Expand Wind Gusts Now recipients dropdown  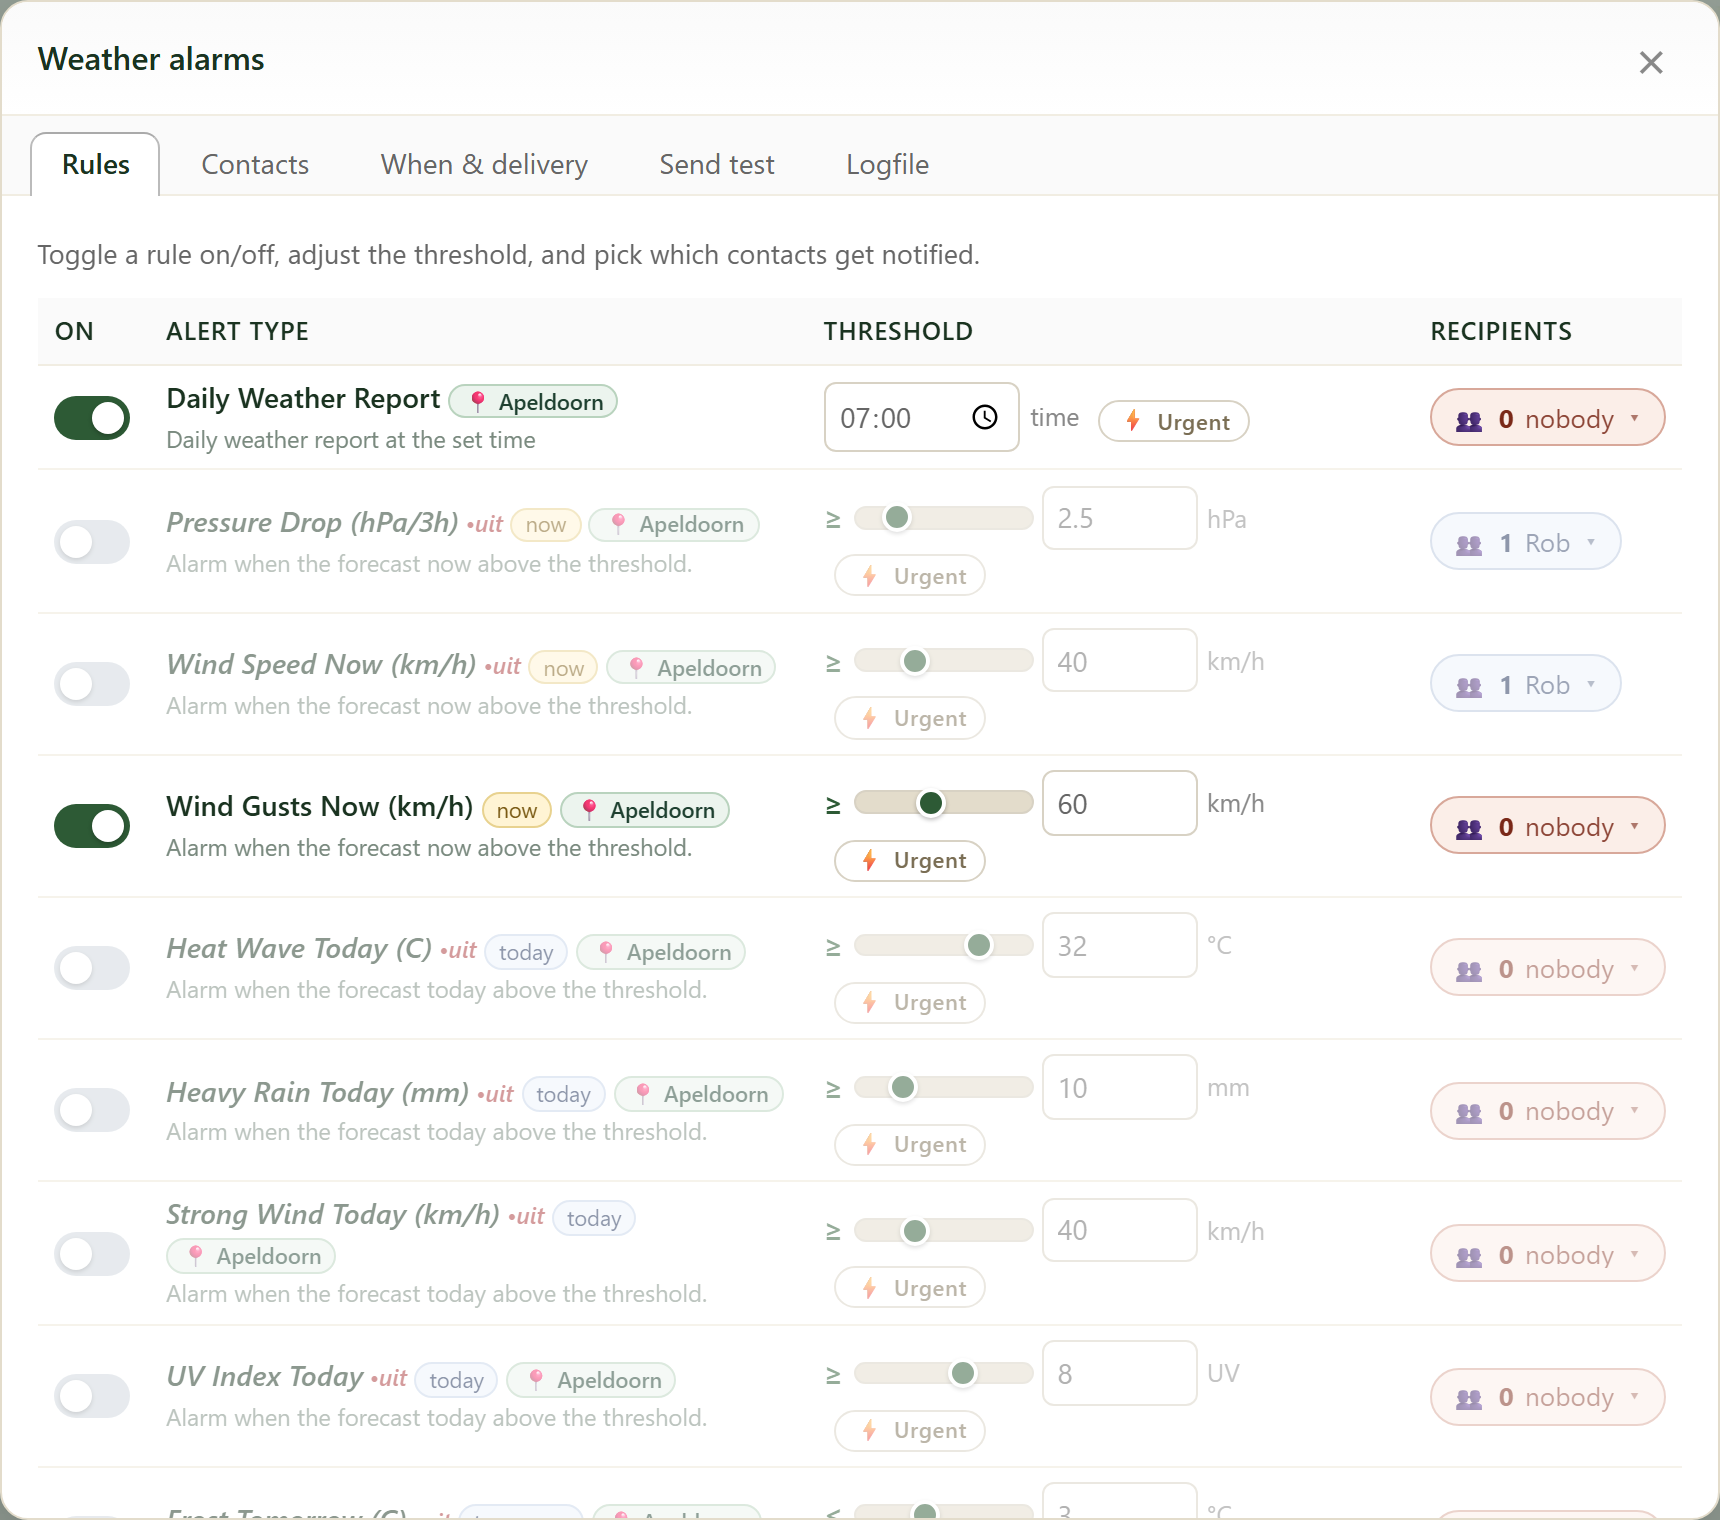pos(1547,826)
